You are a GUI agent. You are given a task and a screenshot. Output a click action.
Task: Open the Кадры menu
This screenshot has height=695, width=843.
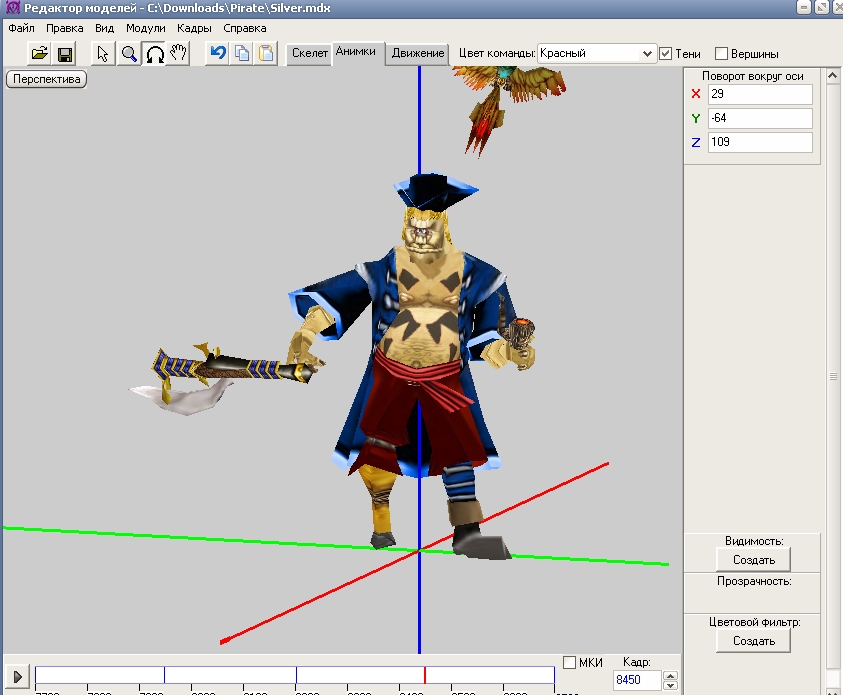[194, 28]
